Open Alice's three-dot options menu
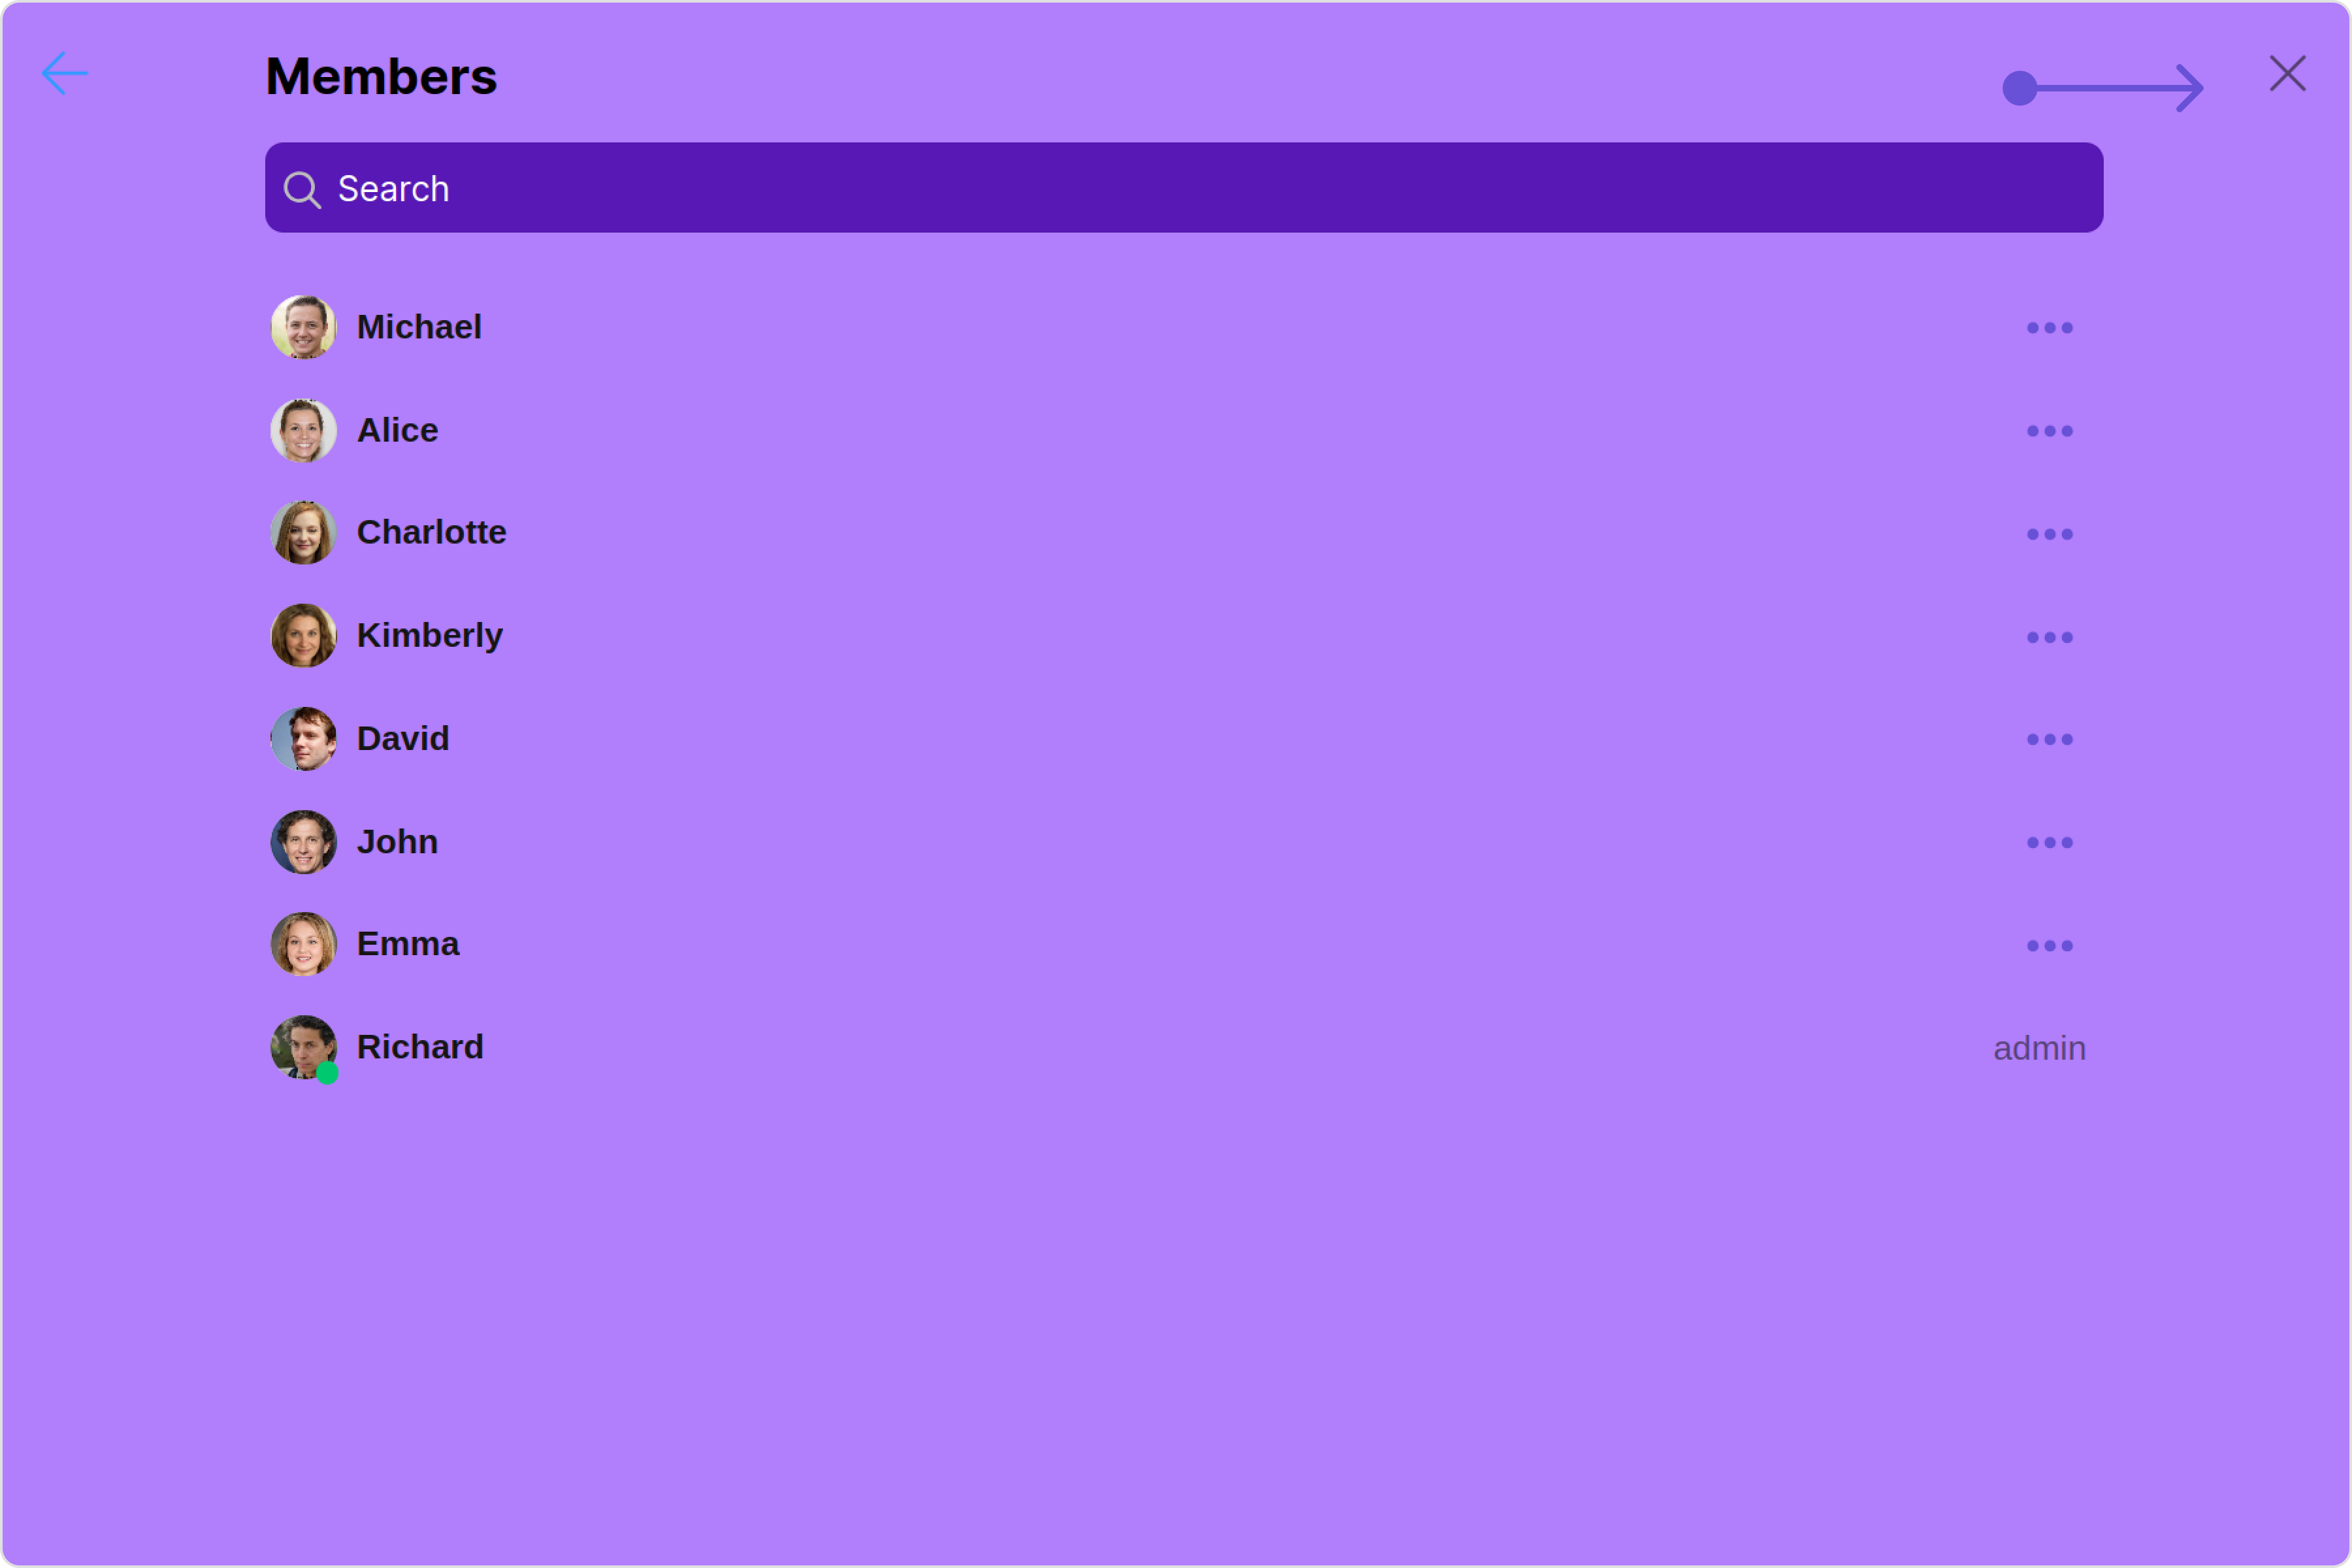Screen dimensions: 2352x1568 (2049, 431)
